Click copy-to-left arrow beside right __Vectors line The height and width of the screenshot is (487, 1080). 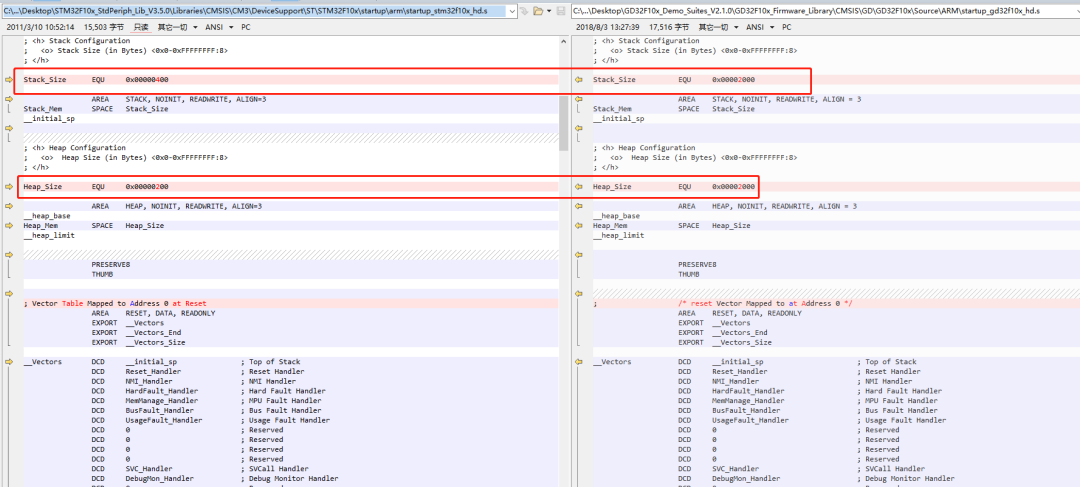pyautogui.click(x=579, y=362)
